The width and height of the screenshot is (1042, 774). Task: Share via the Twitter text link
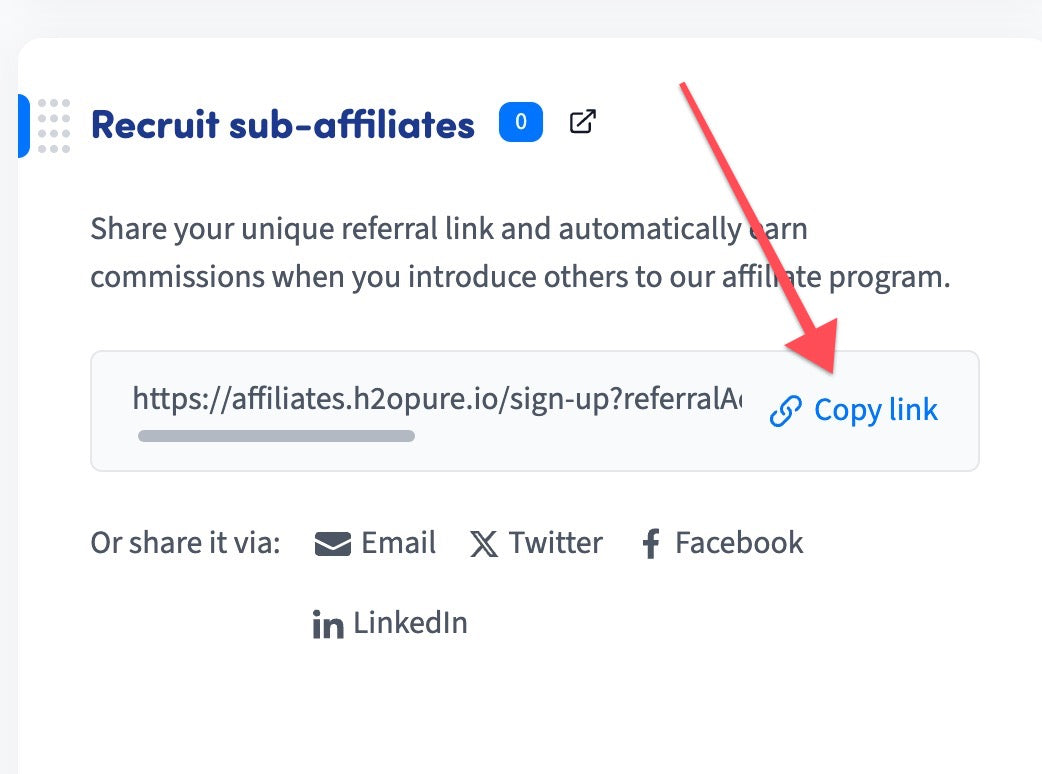pos(555,543)
